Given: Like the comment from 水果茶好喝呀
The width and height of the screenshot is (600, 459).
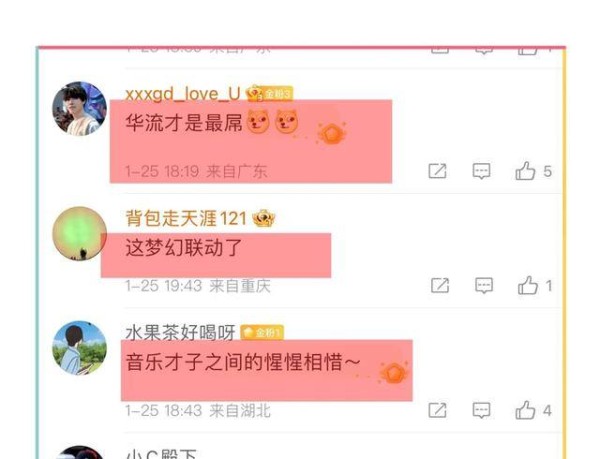Looking at the screenshot, I should [x=525, y=410].
